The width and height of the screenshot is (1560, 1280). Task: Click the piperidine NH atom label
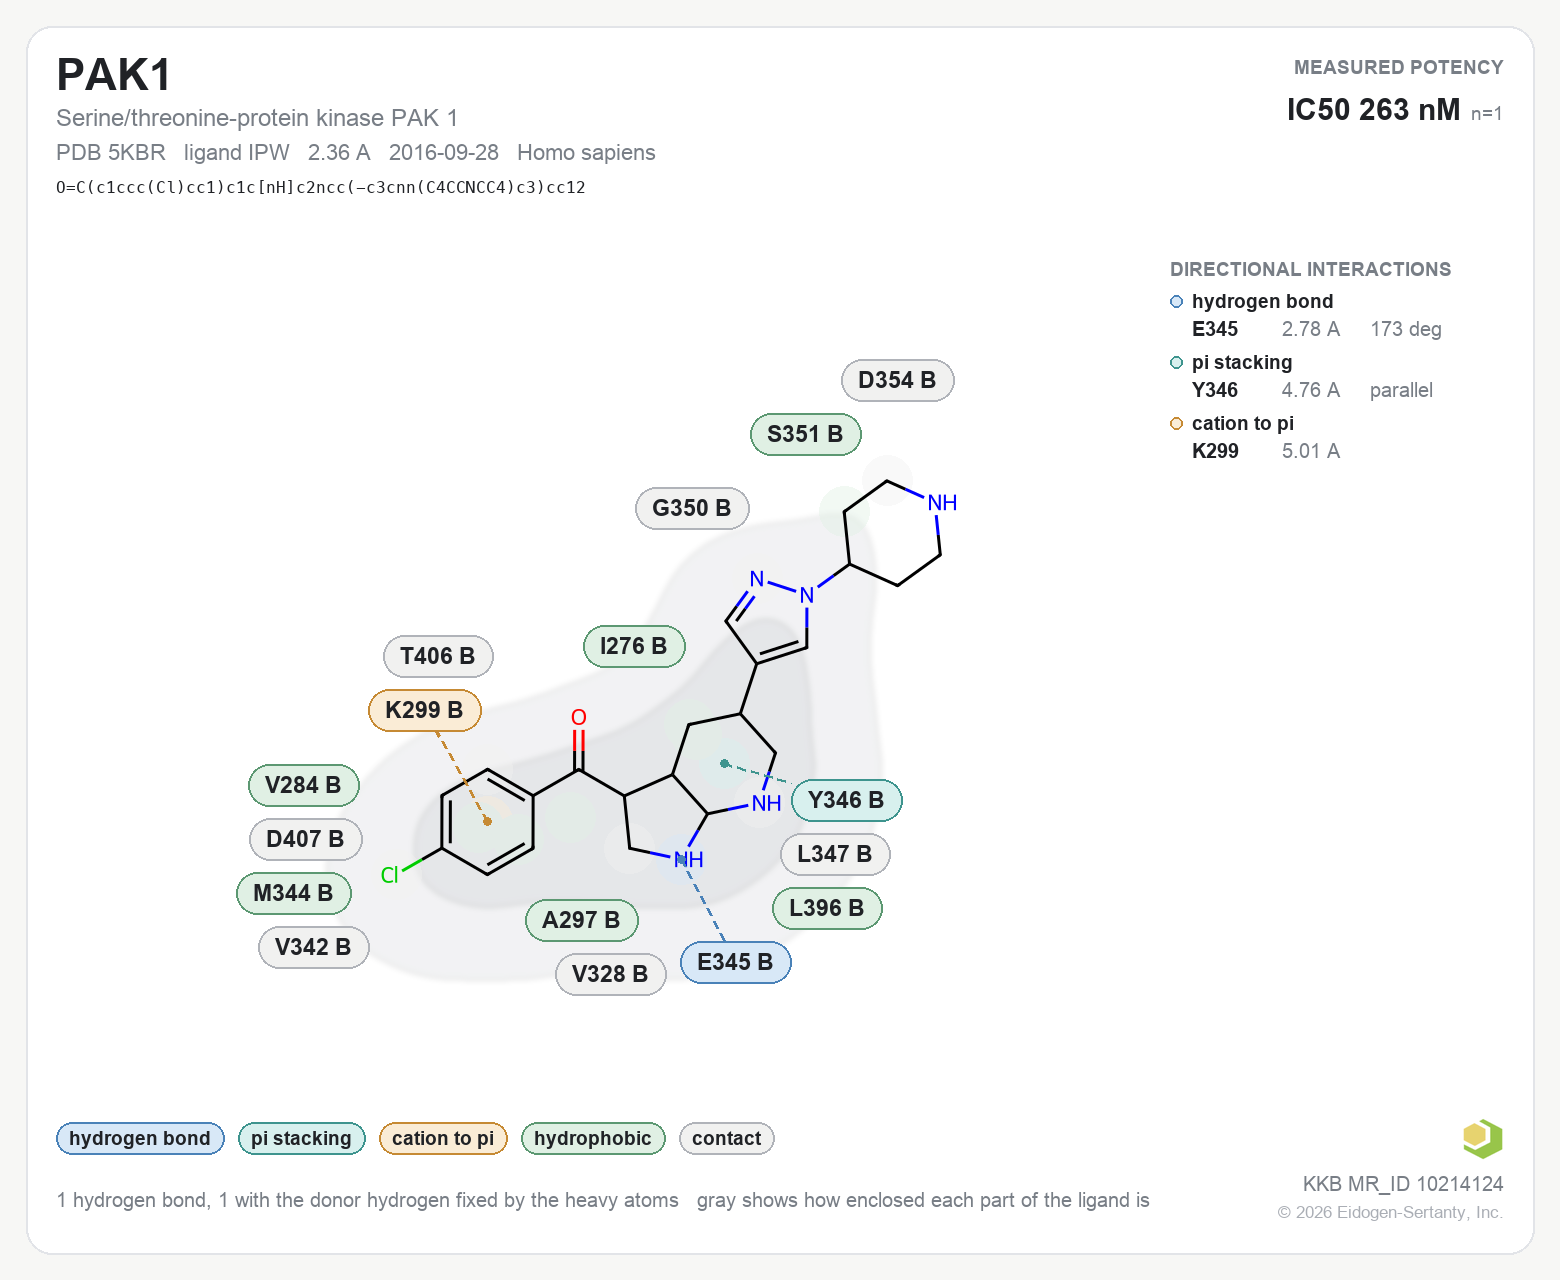click(x=943, y=502)
